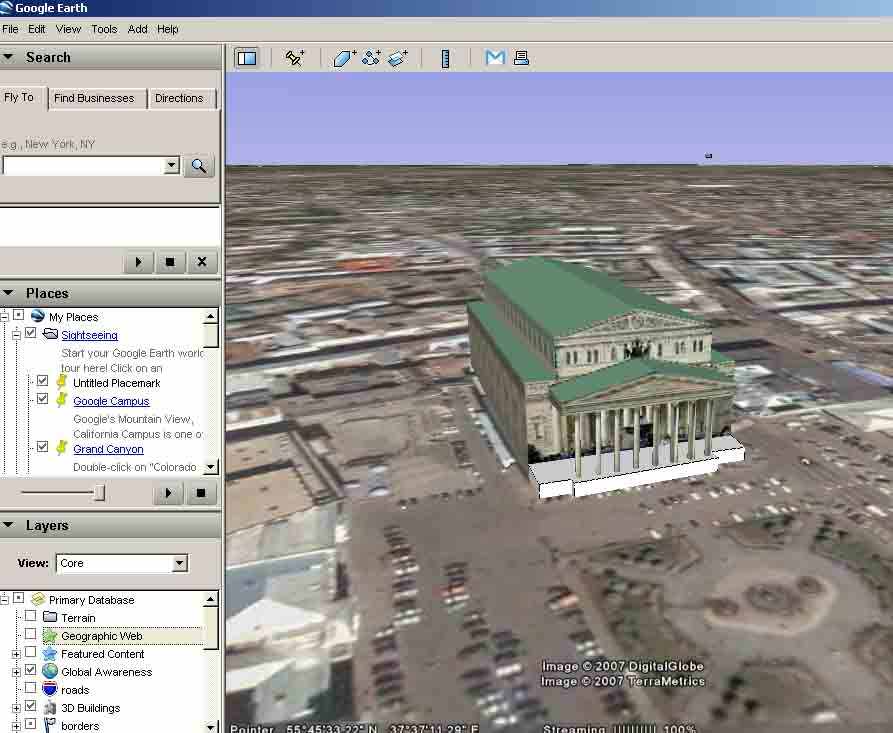
Task: Click the Fly To search input field
Action: [83, 166]
